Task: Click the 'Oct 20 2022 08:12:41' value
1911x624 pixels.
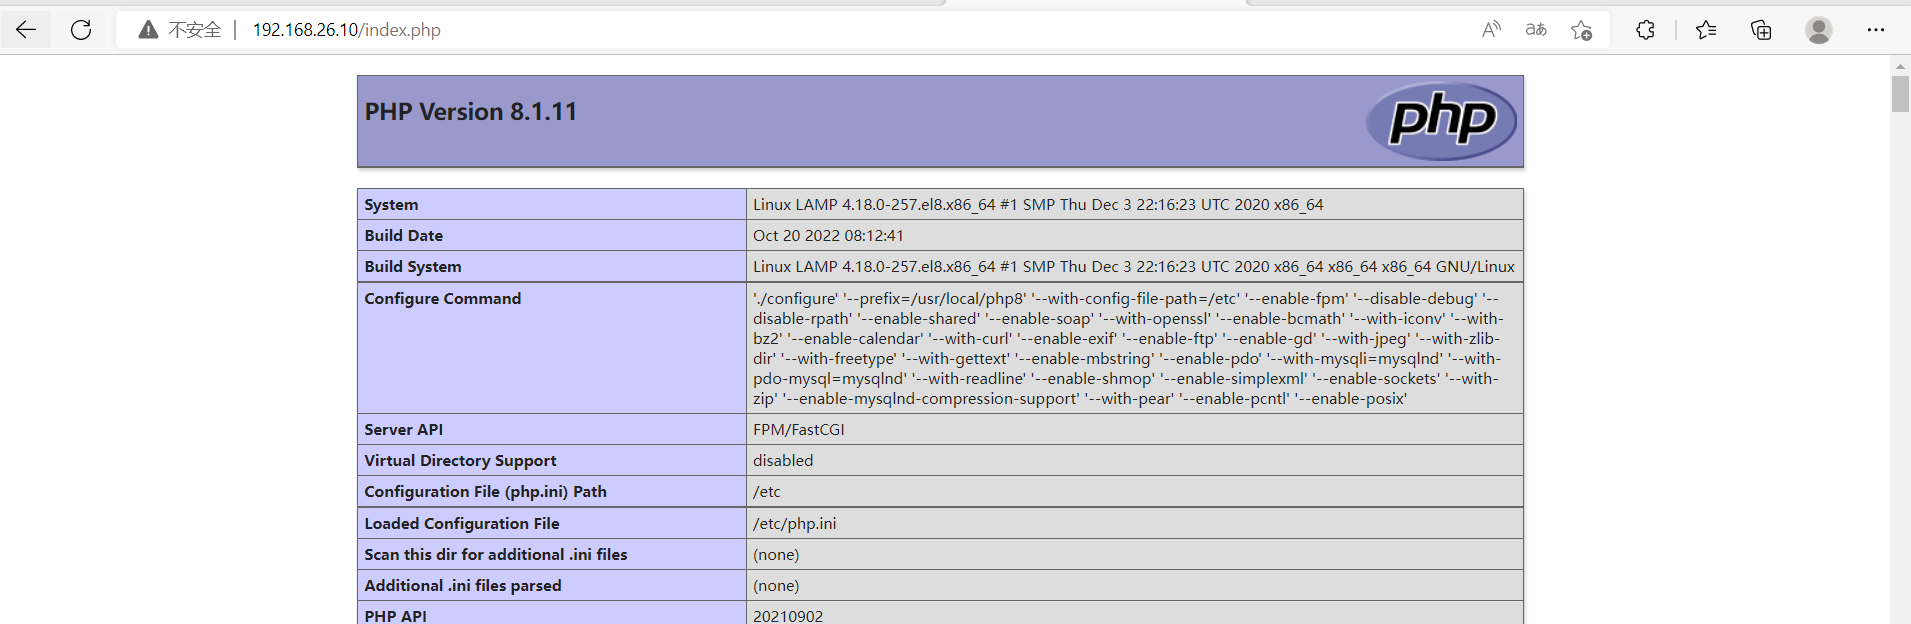Action: [828, 235]
